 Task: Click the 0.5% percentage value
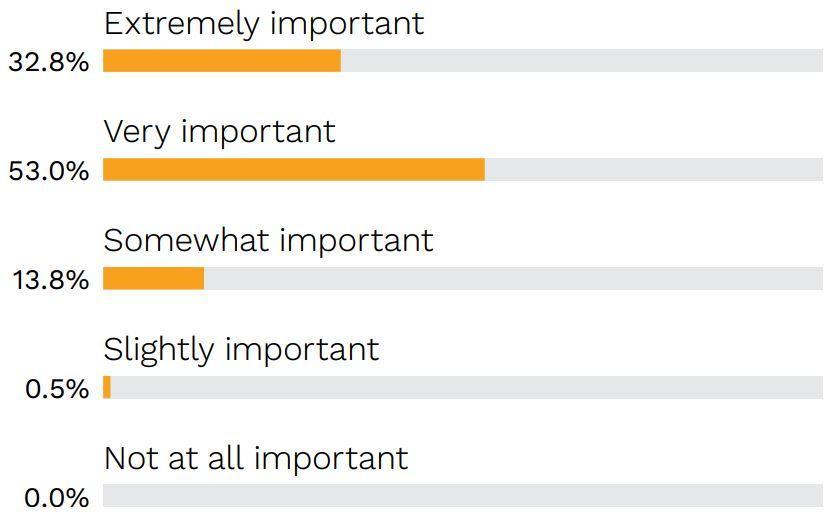tap(57, 389)
